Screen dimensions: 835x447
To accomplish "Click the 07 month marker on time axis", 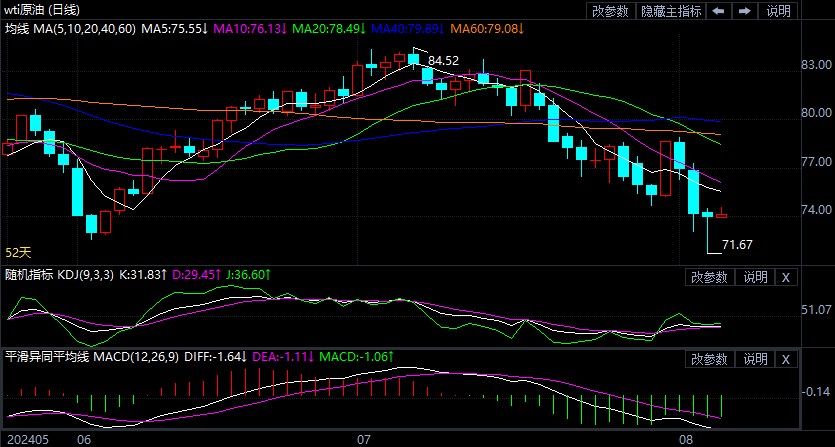I will (x=363, y=440).
